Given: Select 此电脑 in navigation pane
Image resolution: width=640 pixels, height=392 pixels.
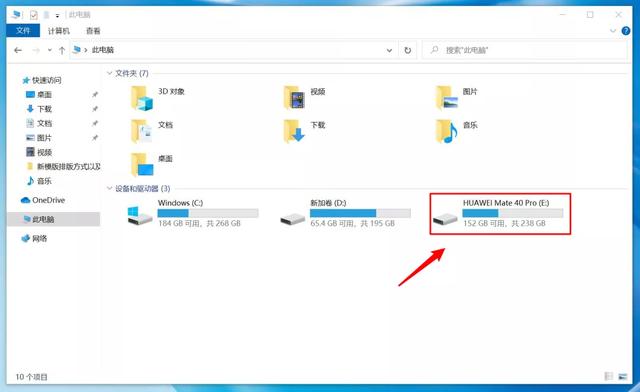Looking at the screenshot, I should click(x=53, y=219).
